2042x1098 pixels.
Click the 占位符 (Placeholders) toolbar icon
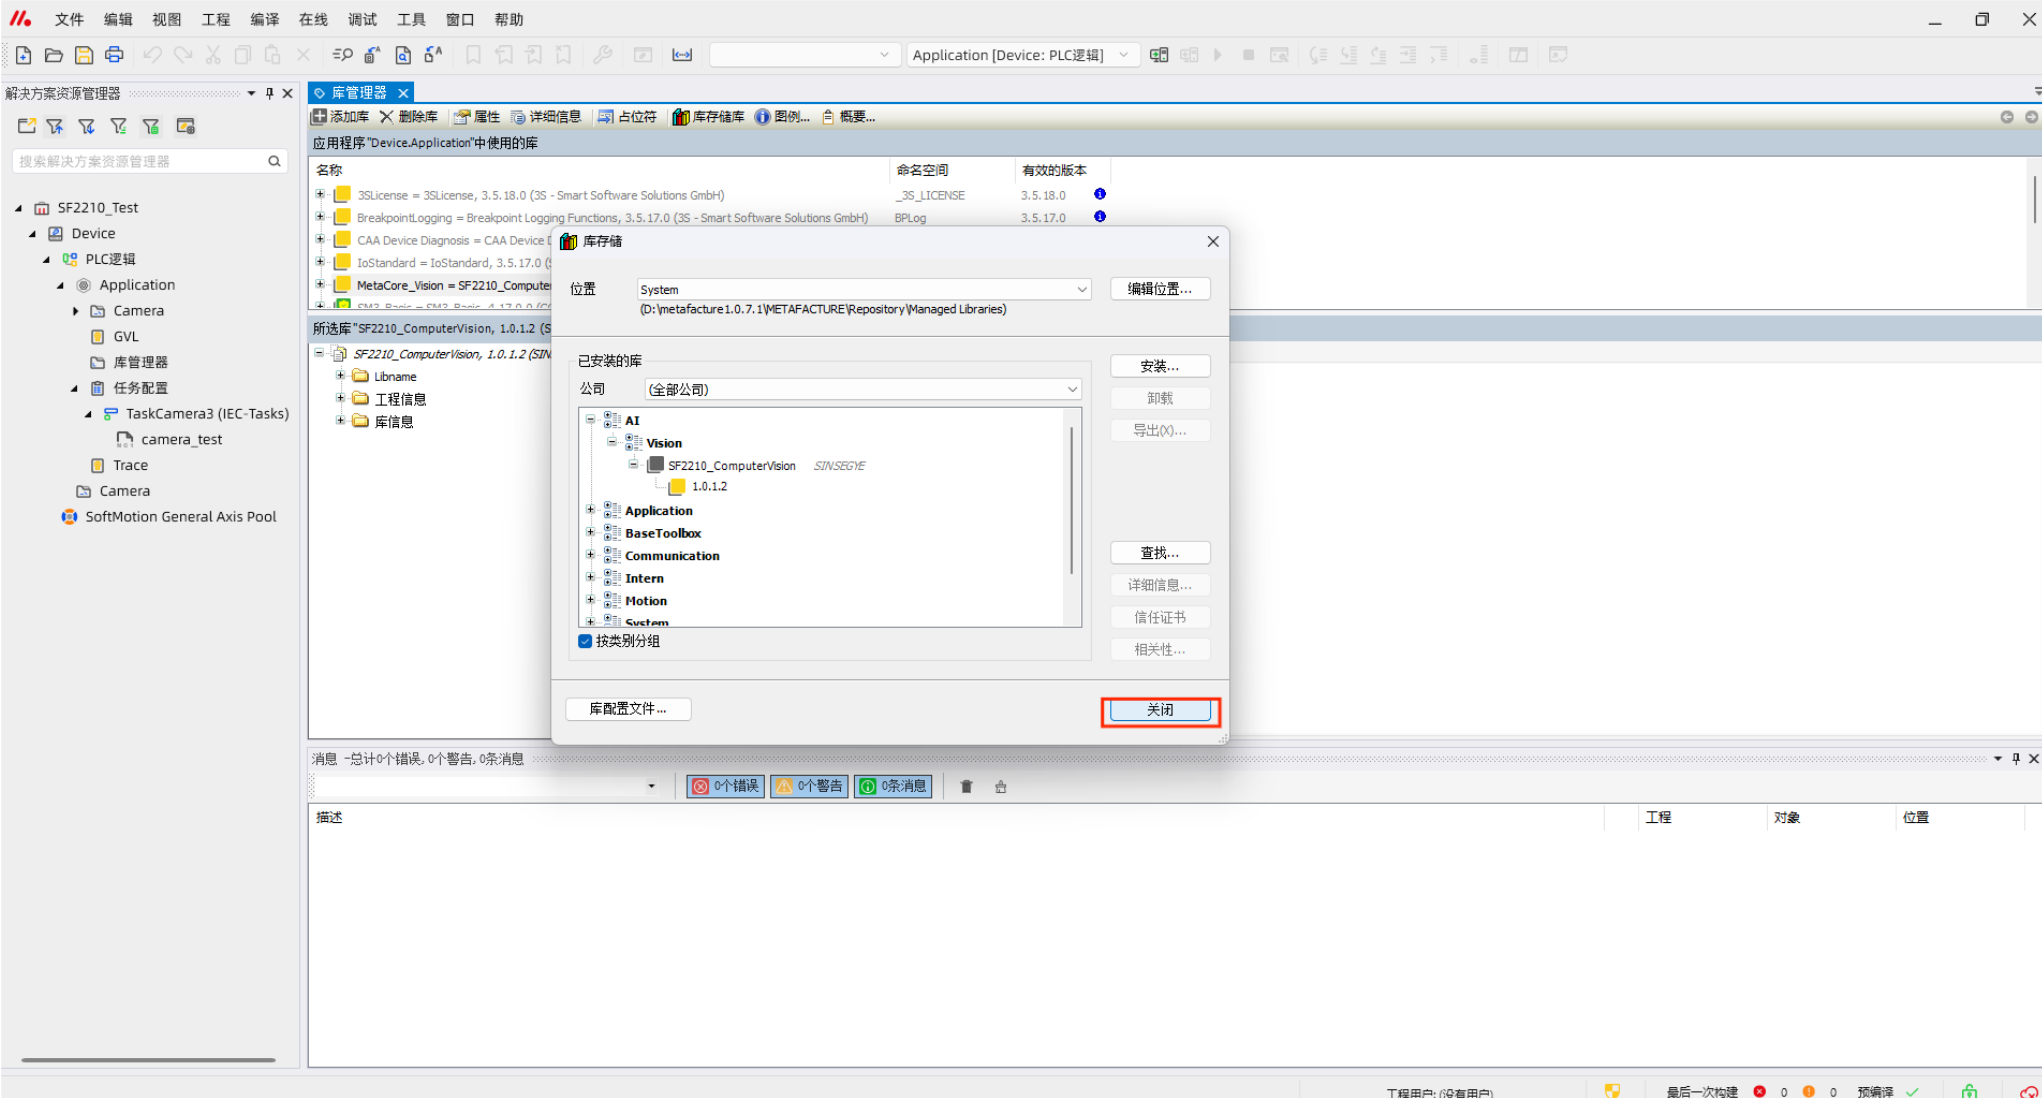(606, 117)
